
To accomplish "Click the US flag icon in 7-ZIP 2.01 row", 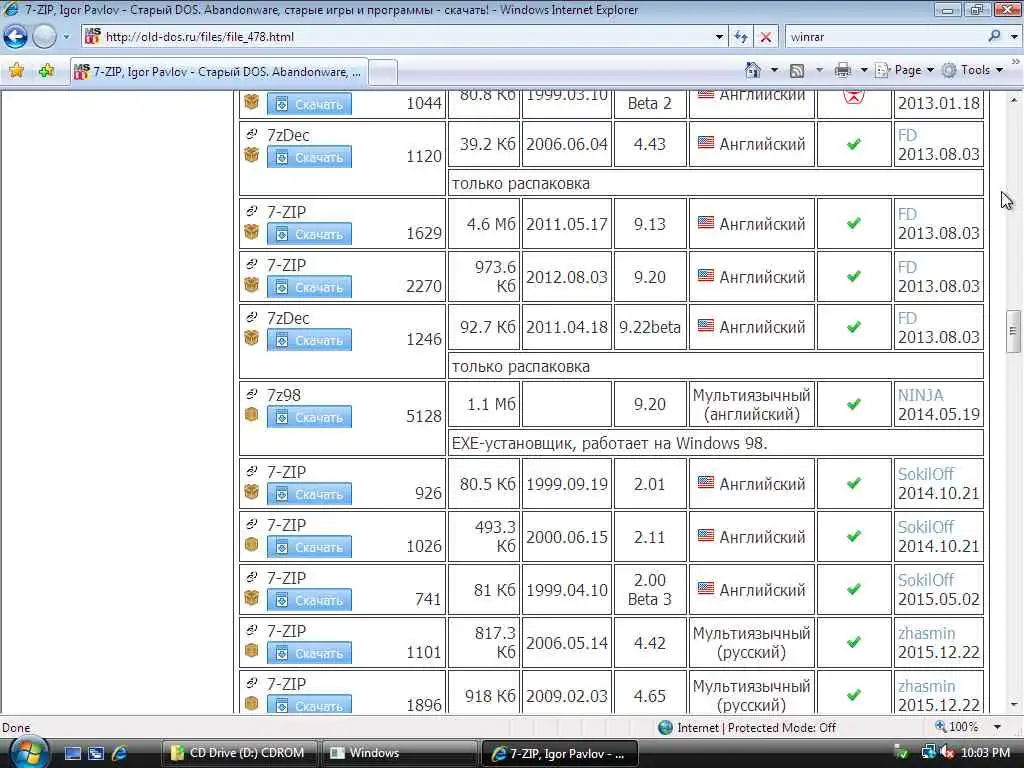I will pyautogui.click(x=706, y=483).
